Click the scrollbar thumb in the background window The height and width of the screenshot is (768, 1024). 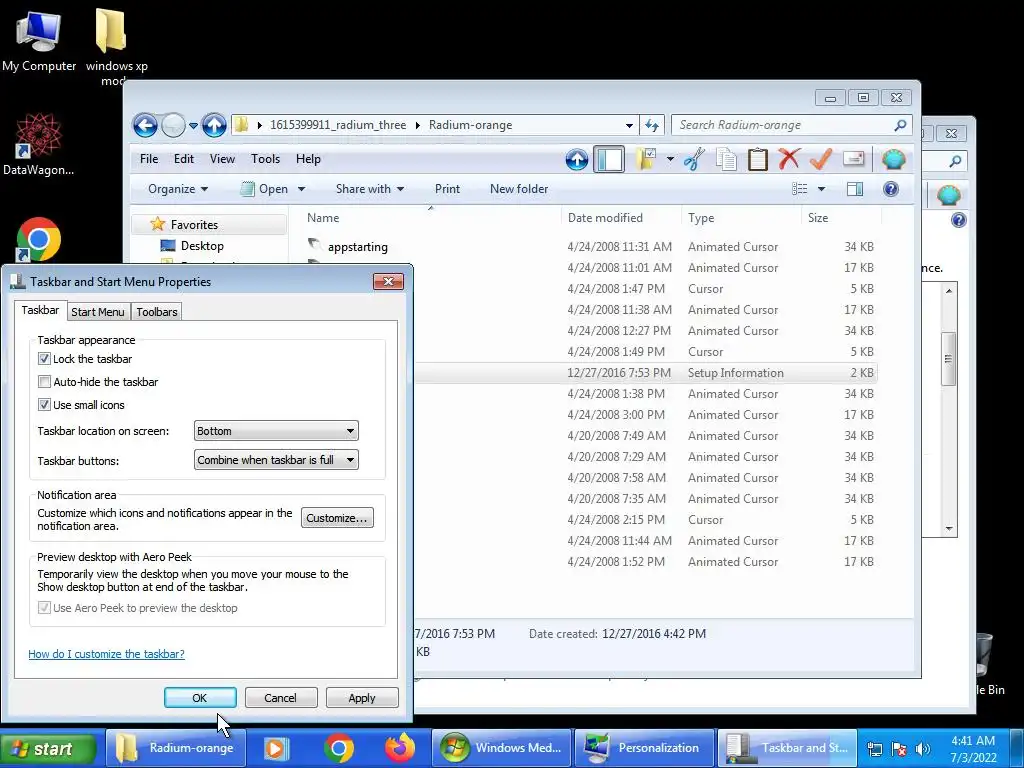pos(948,359)
